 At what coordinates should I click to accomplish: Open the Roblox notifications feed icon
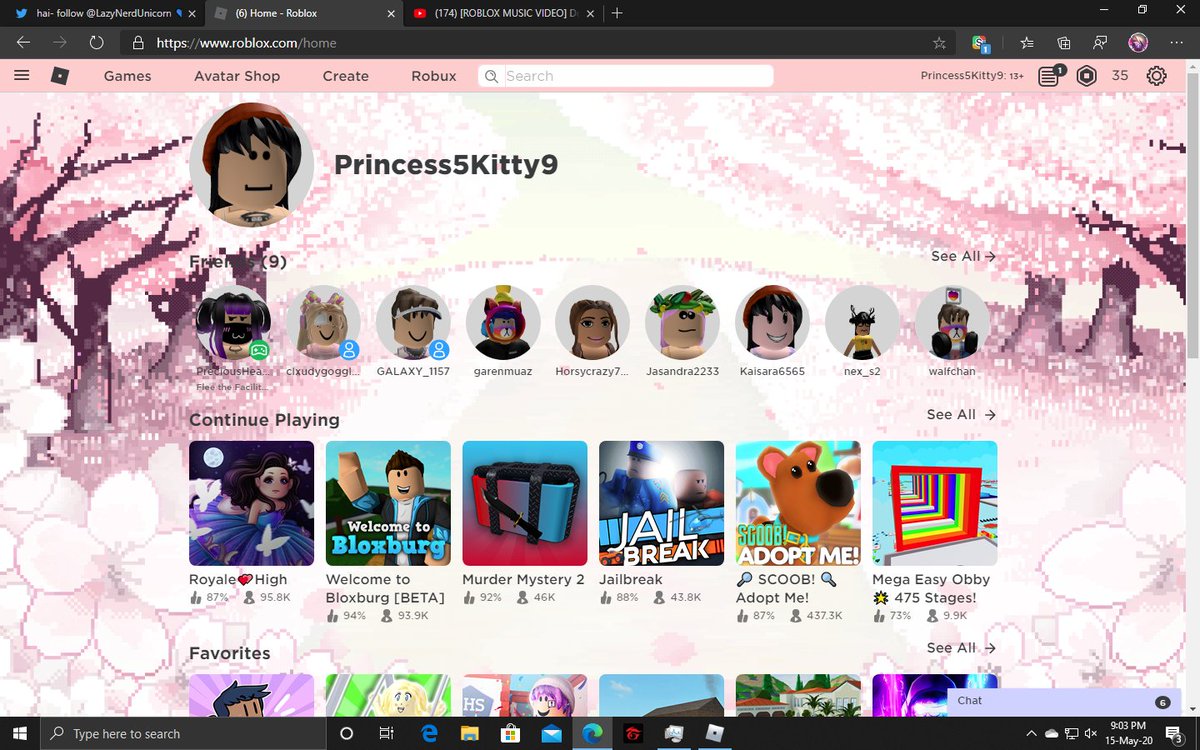[x=1049, y=76]
